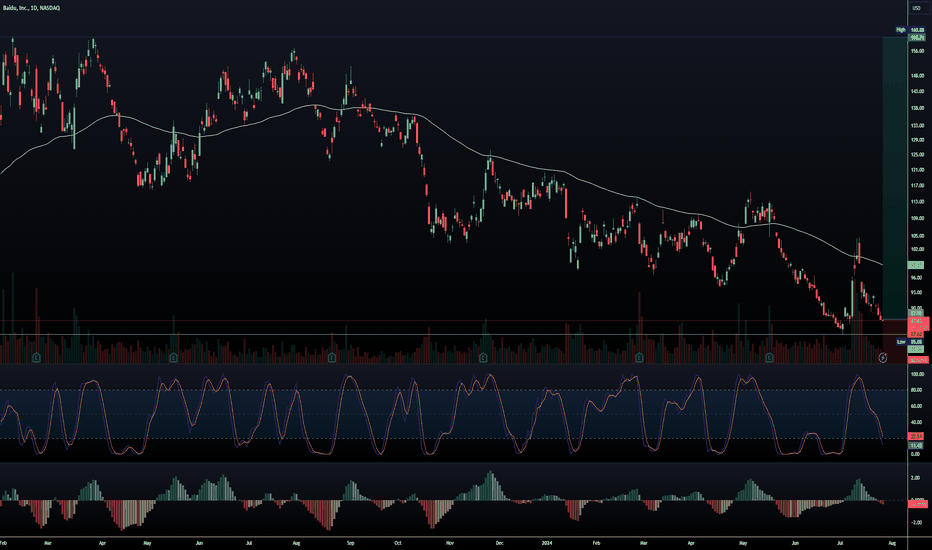Click the 148.00 price axis value
932x550 pixels.
tap(917, 76)
